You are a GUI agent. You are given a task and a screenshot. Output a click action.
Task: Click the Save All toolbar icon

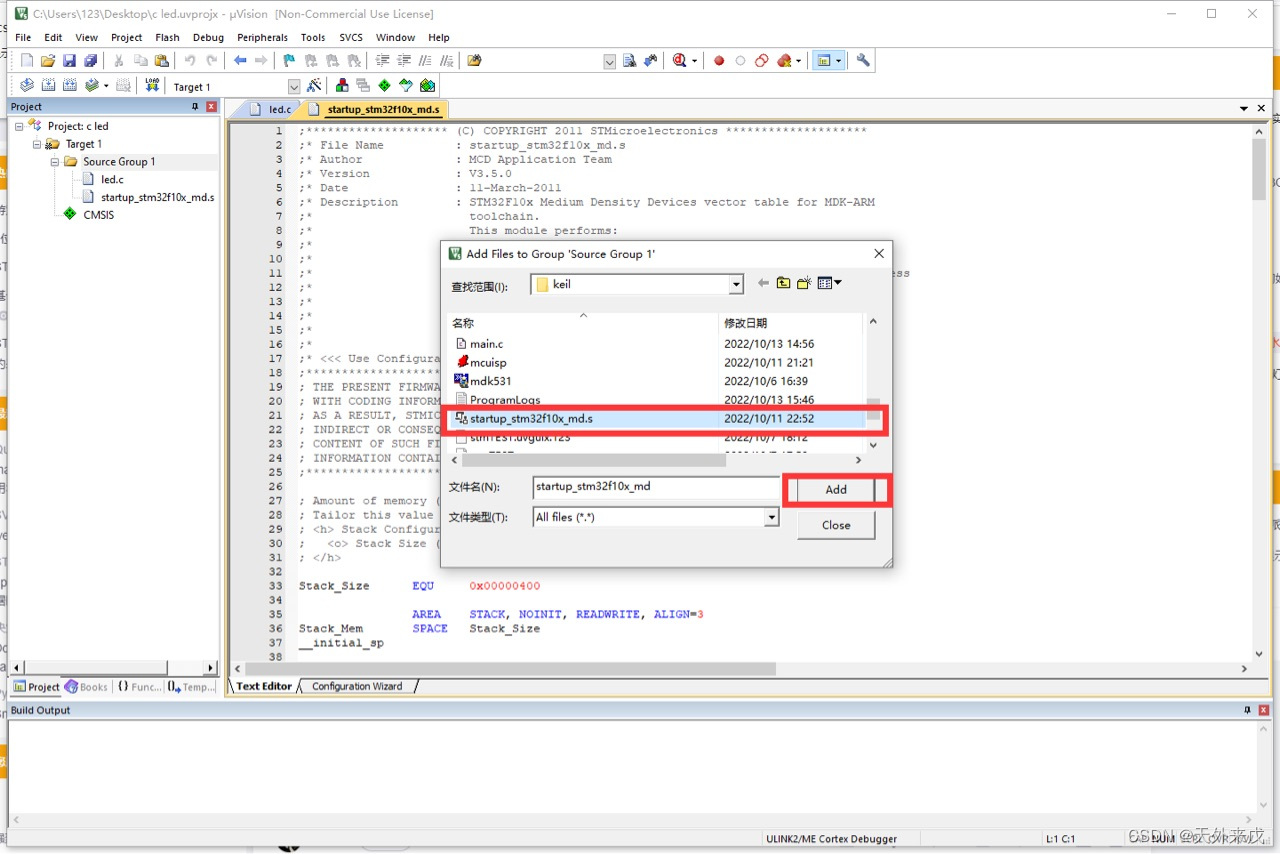pos(90,61)
